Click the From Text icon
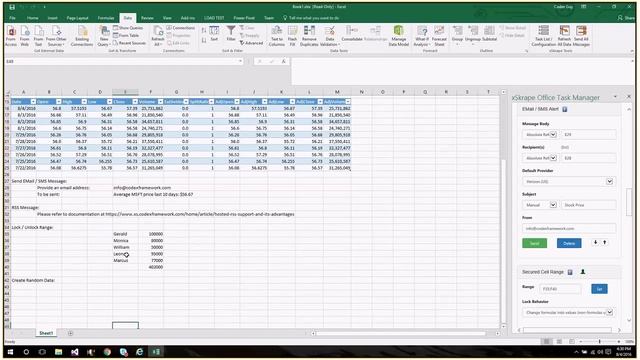 pos(38,36)
